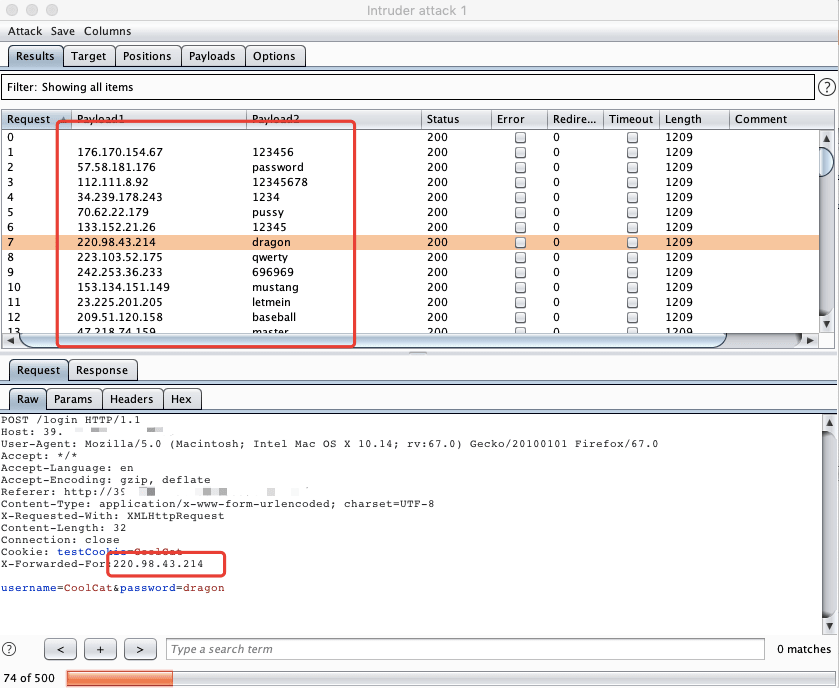Open the Save menu
Screen dimensions: 839x688
tap(63, 31)
